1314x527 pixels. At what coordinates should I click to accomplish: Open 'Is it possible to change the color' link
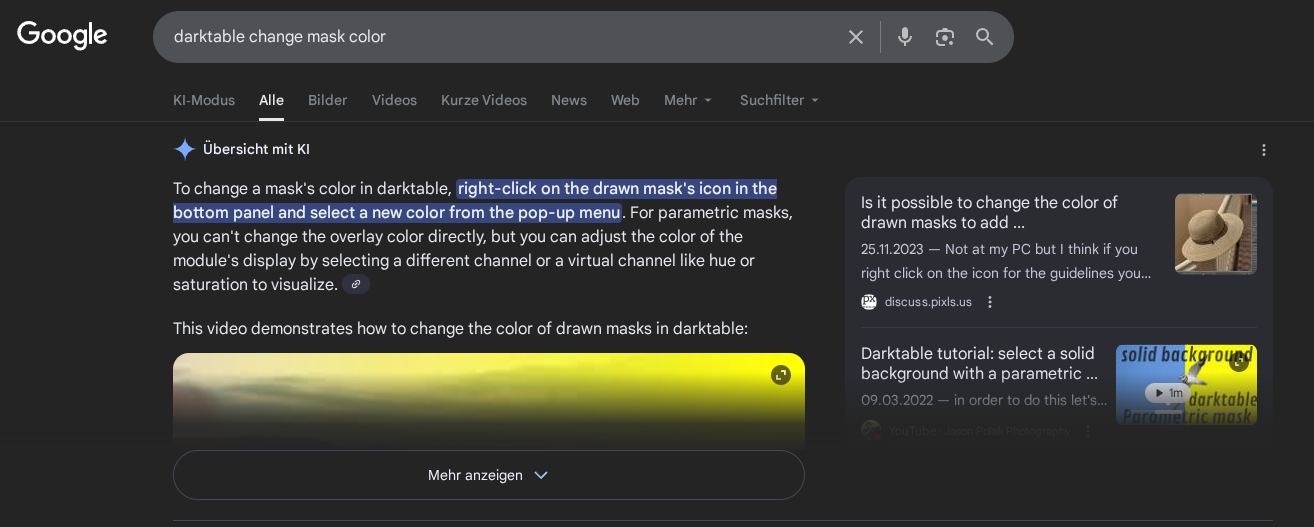[x=988, y=212]
